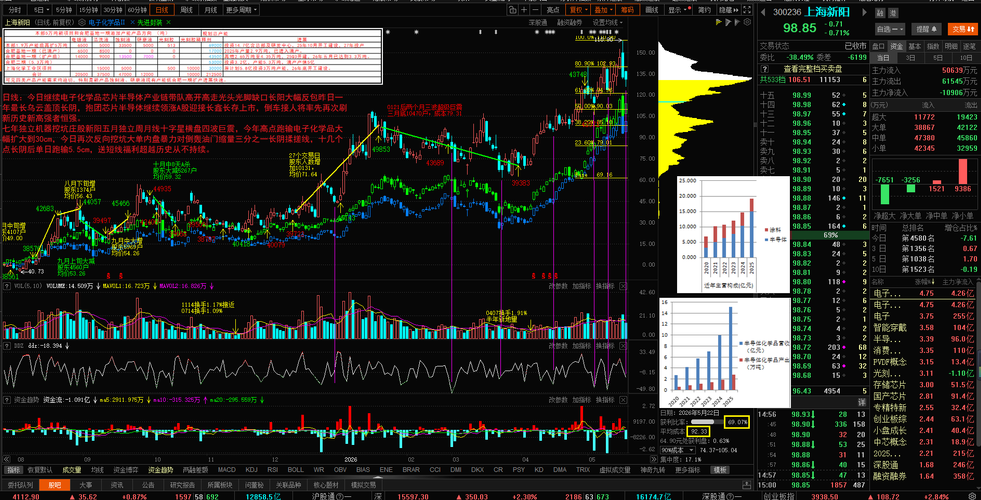Go to previous stock with left arrow

click(x=763, y=12)
